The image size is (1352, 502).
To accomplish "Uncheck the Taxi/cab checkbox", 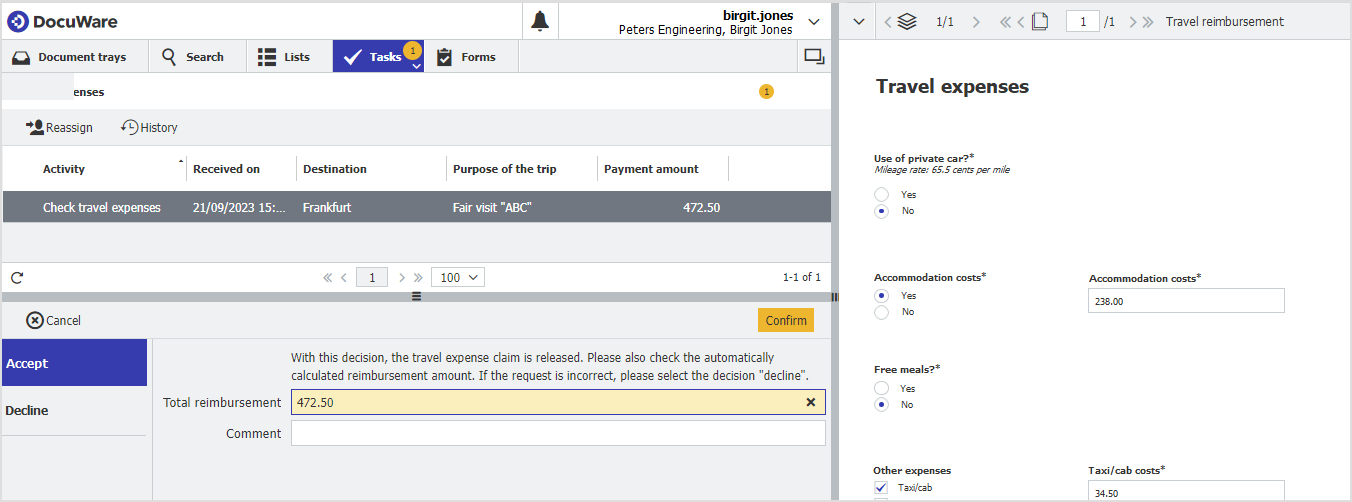I will (881, 487).
